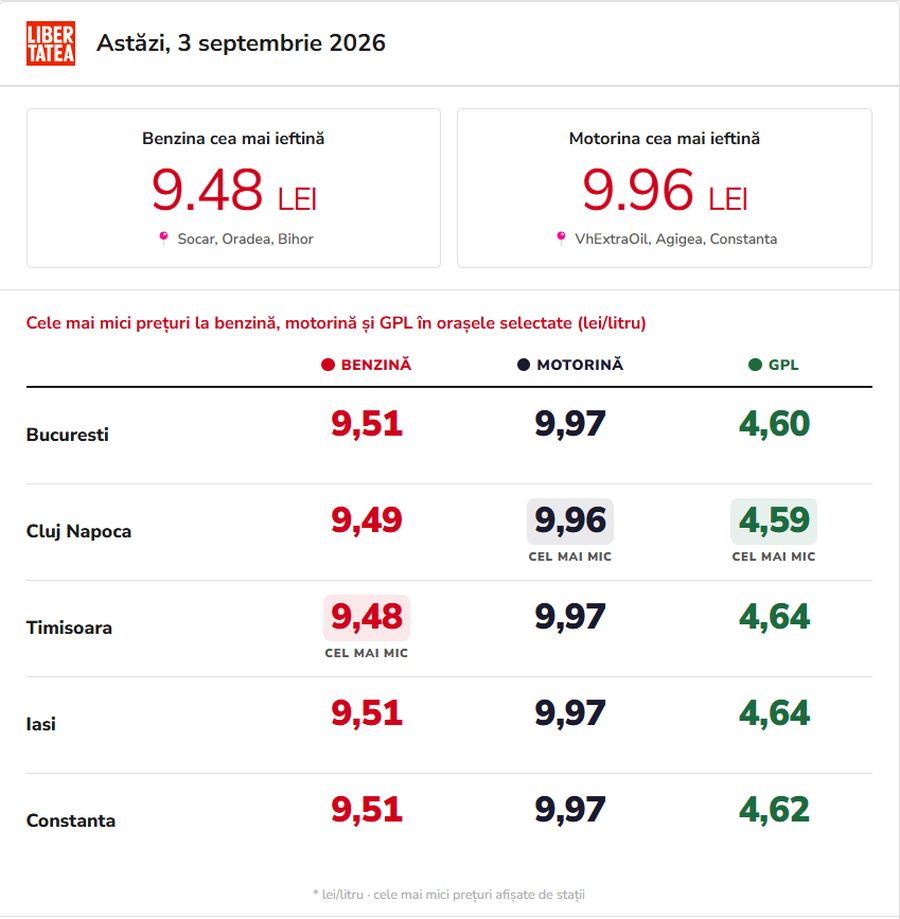900x919 pixels.
Task: Select the GPL column header
Action: [773, 365]
